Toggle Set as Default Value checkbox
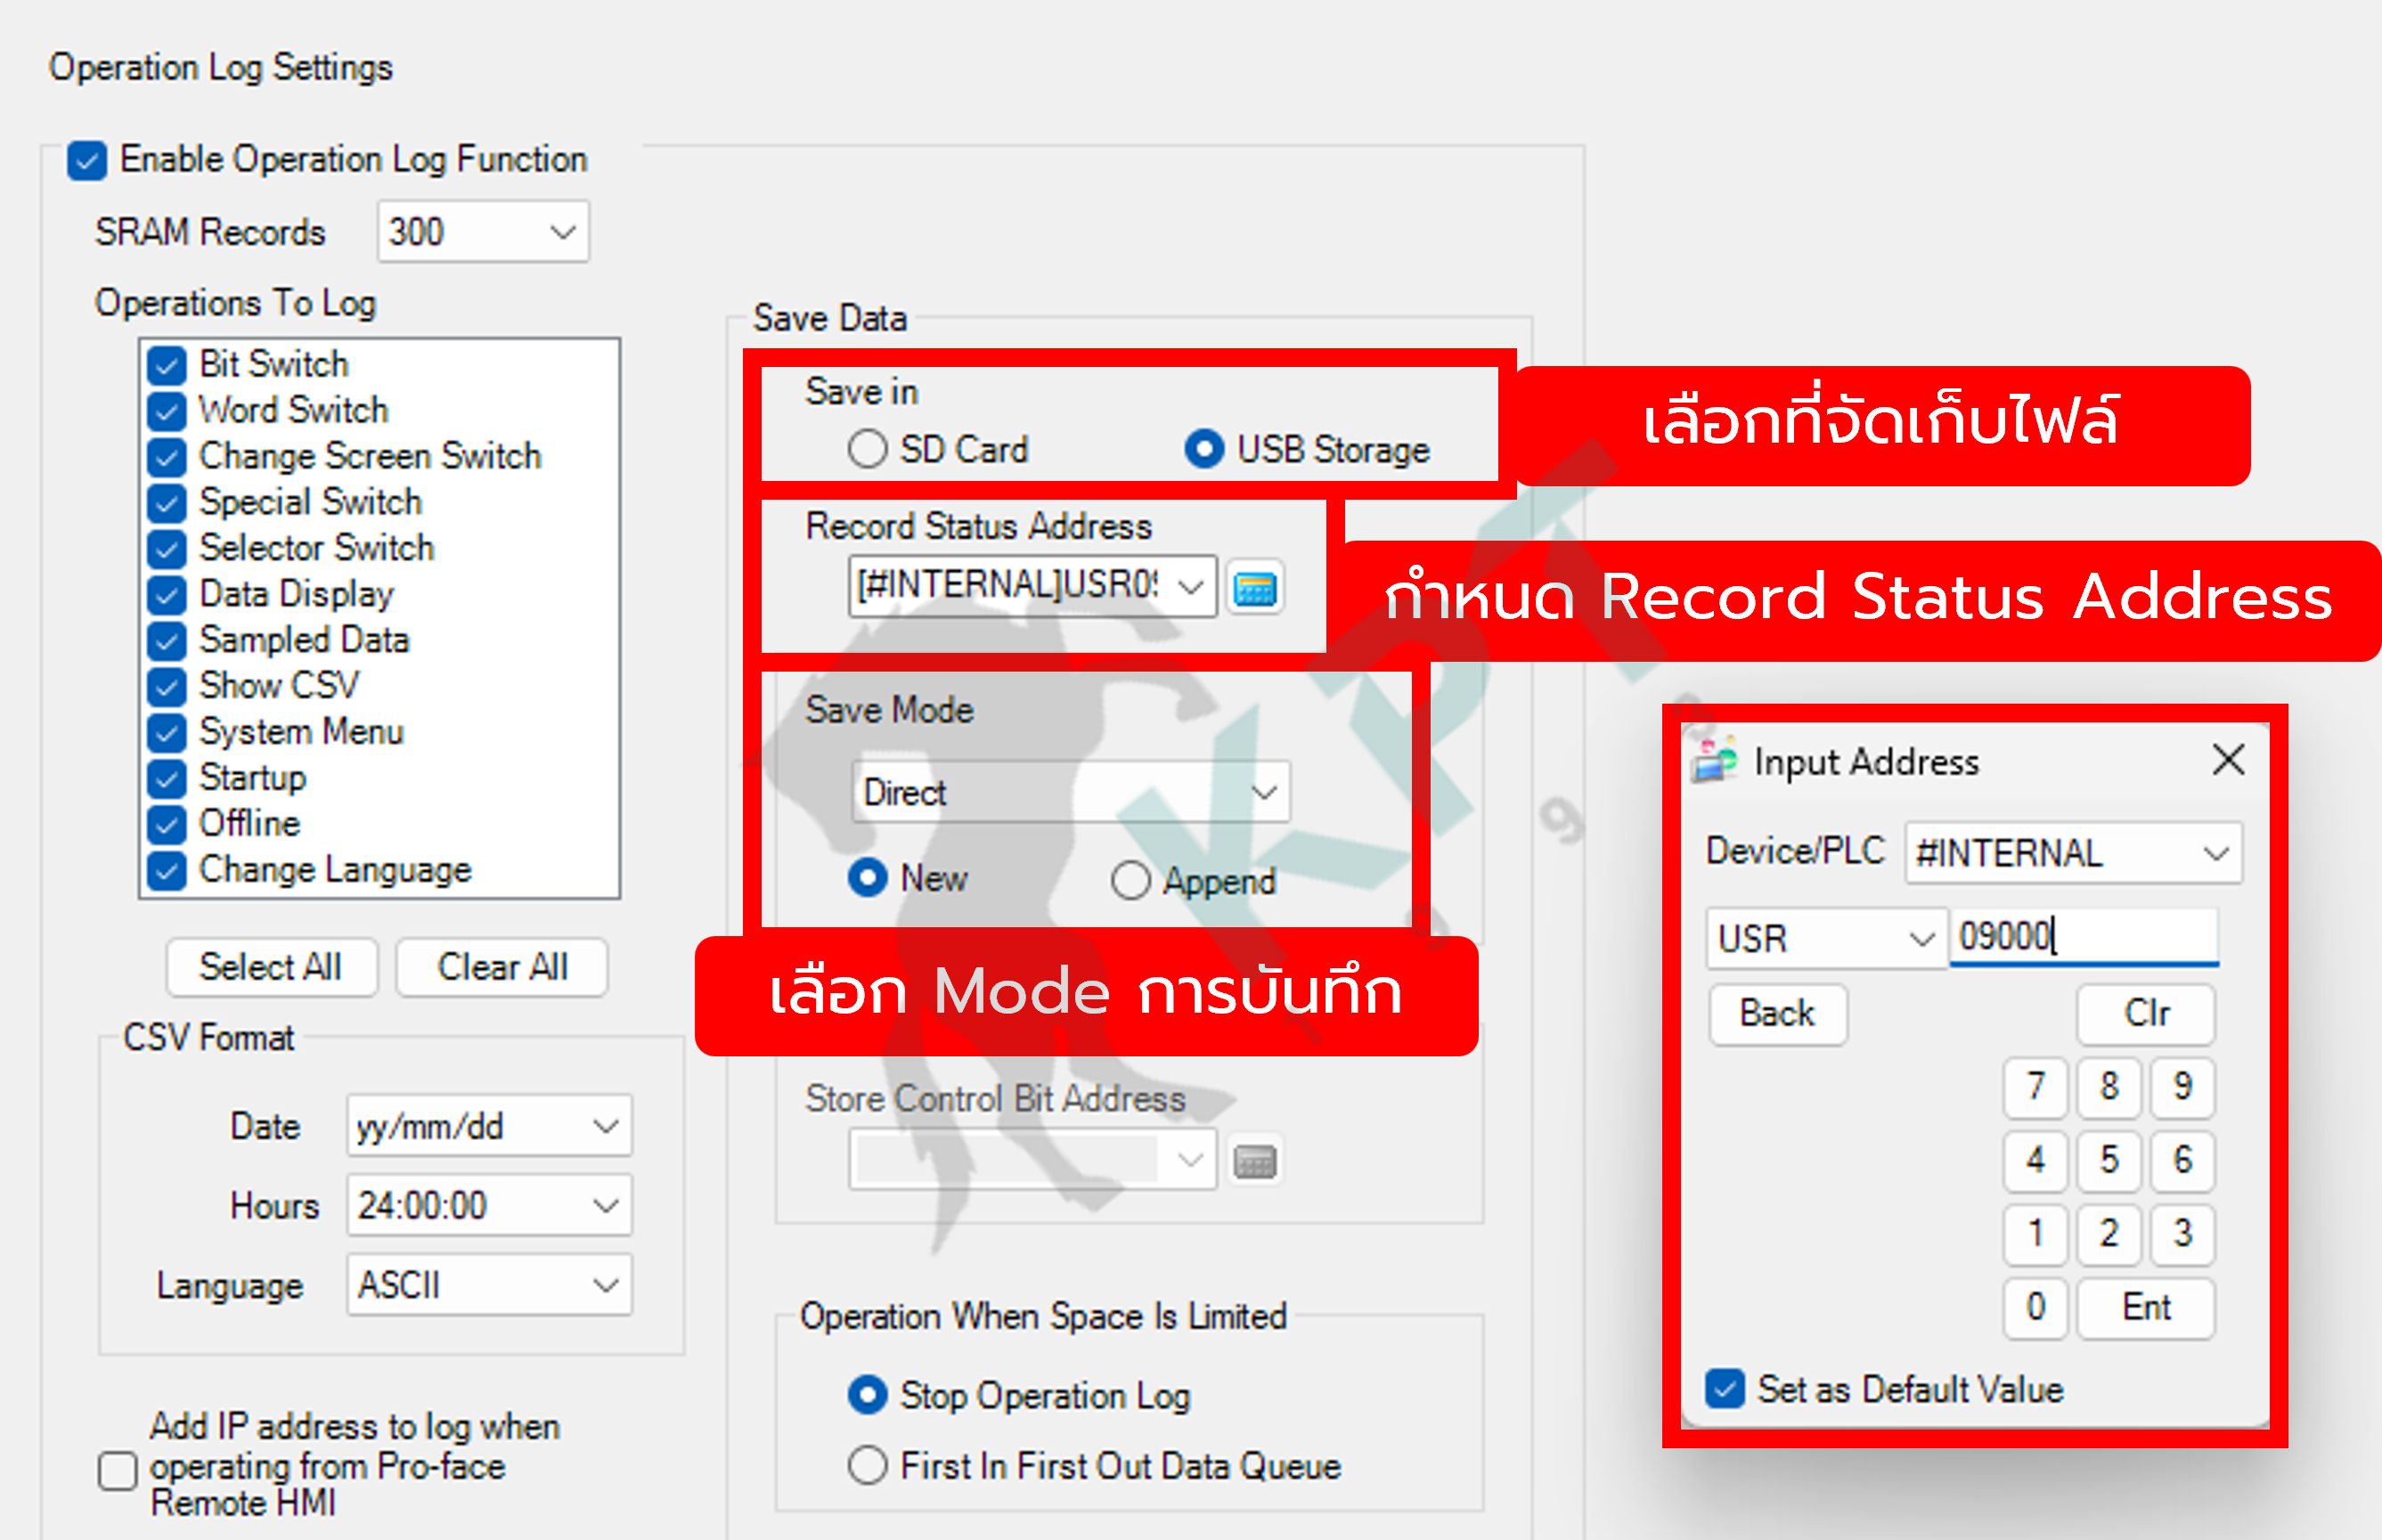 point(1725,1389)
